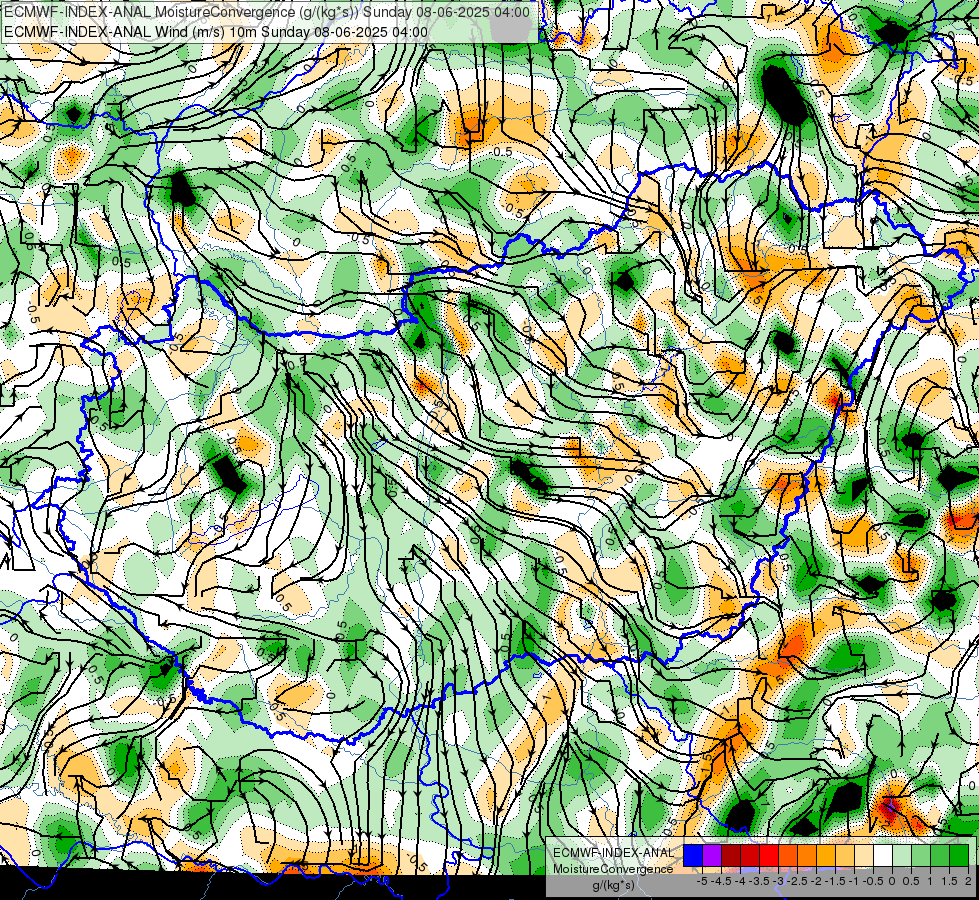Click the Wind (m/s) 10m title line
The width and height of the screenshot is (979, 900).
click(216, 32)
